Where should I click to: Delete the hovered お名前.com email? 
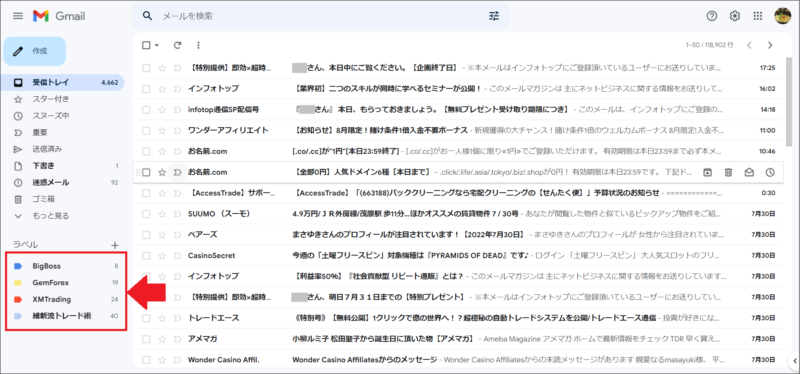[729, 172]
